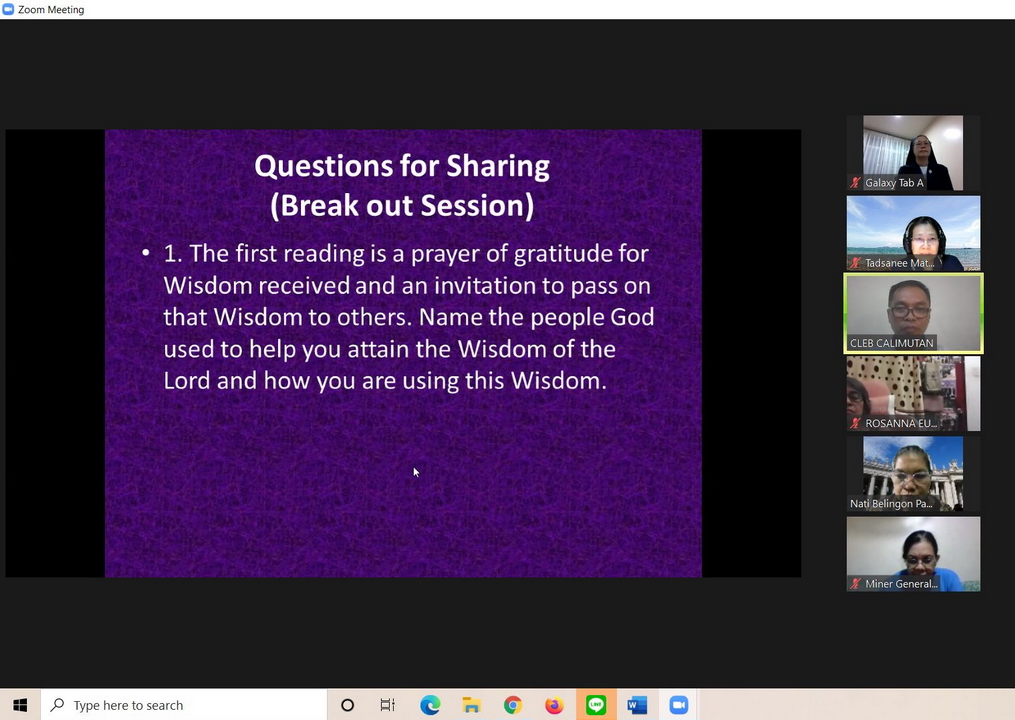Select Tadsanee Mat... participant video tile
Image resolution: width=1015 pixels, height=720 pixels.
(913, 231)
